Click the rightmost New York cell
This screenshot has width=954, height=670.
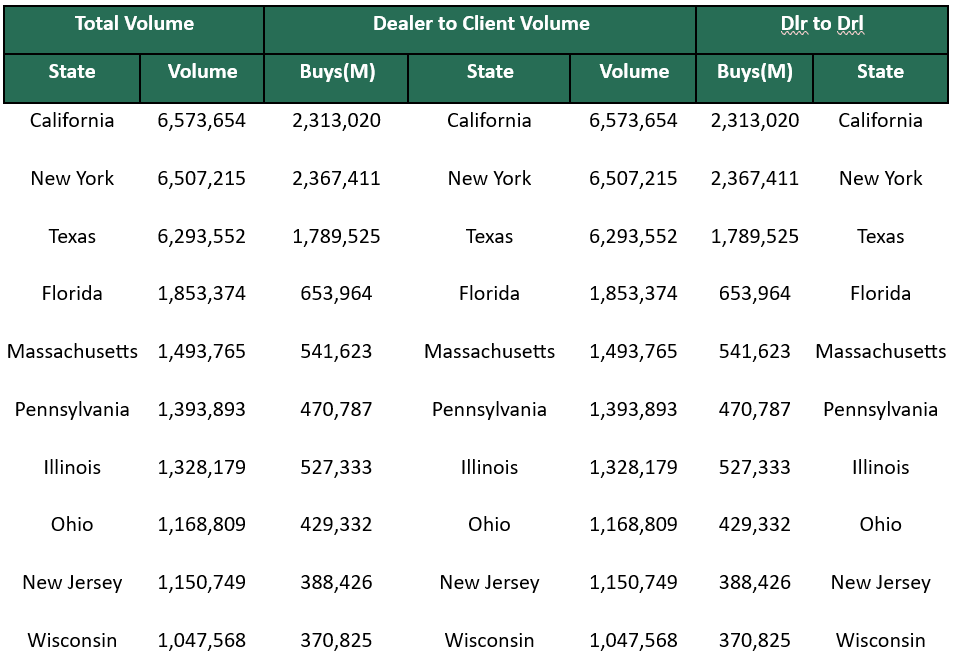click(x=880, y=179)
